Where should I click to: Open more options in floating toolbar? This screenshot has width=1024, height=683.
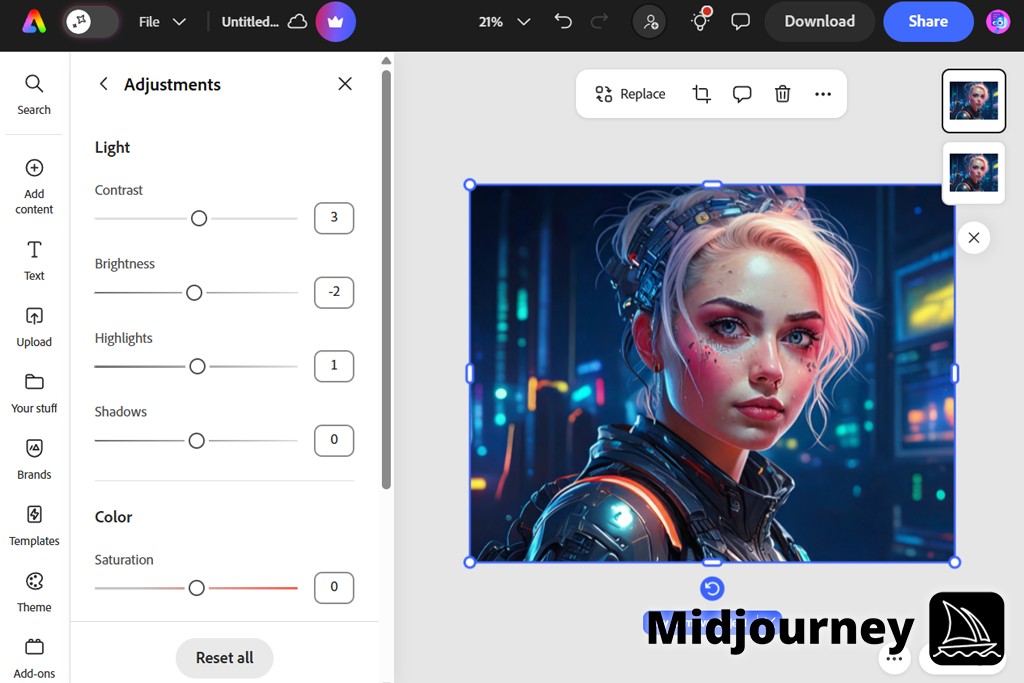[823, 94]
